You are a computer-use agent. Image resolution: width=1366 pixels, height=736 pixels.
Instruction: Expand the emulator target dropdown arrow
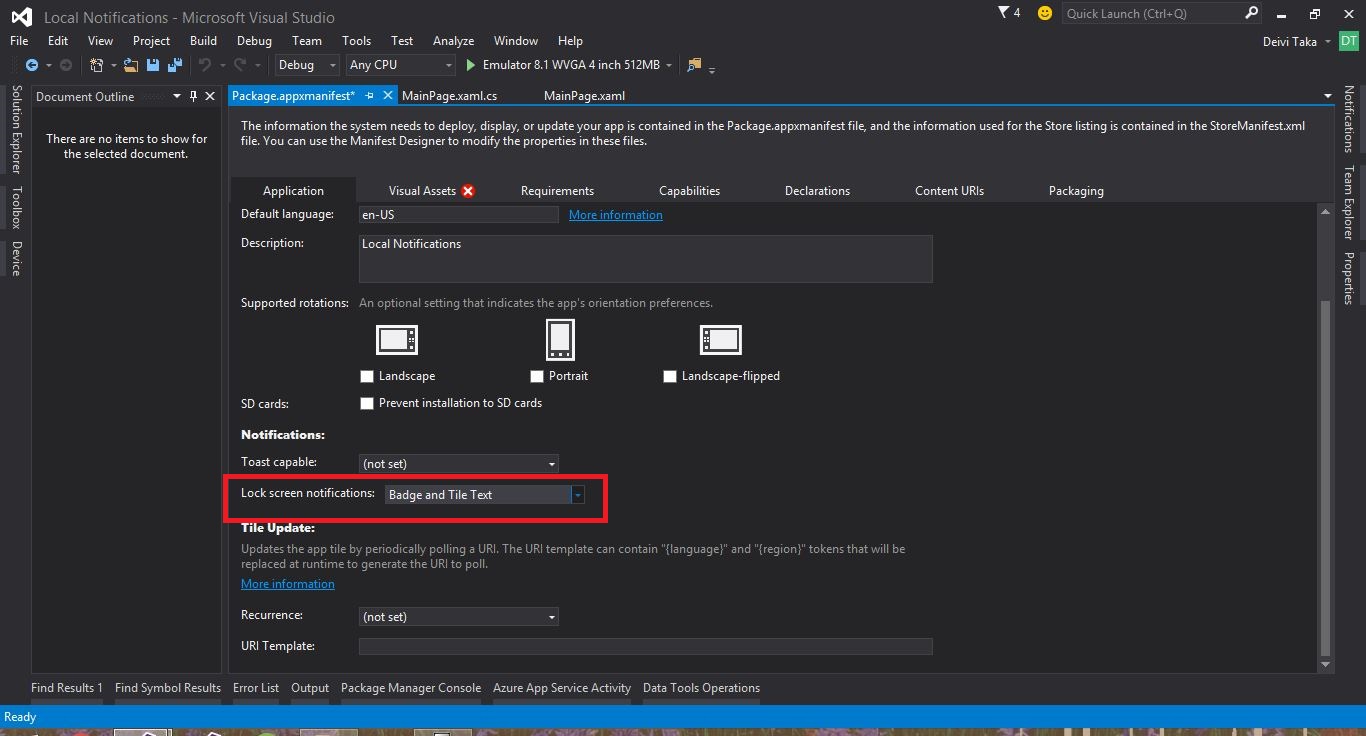coord(669,65)
